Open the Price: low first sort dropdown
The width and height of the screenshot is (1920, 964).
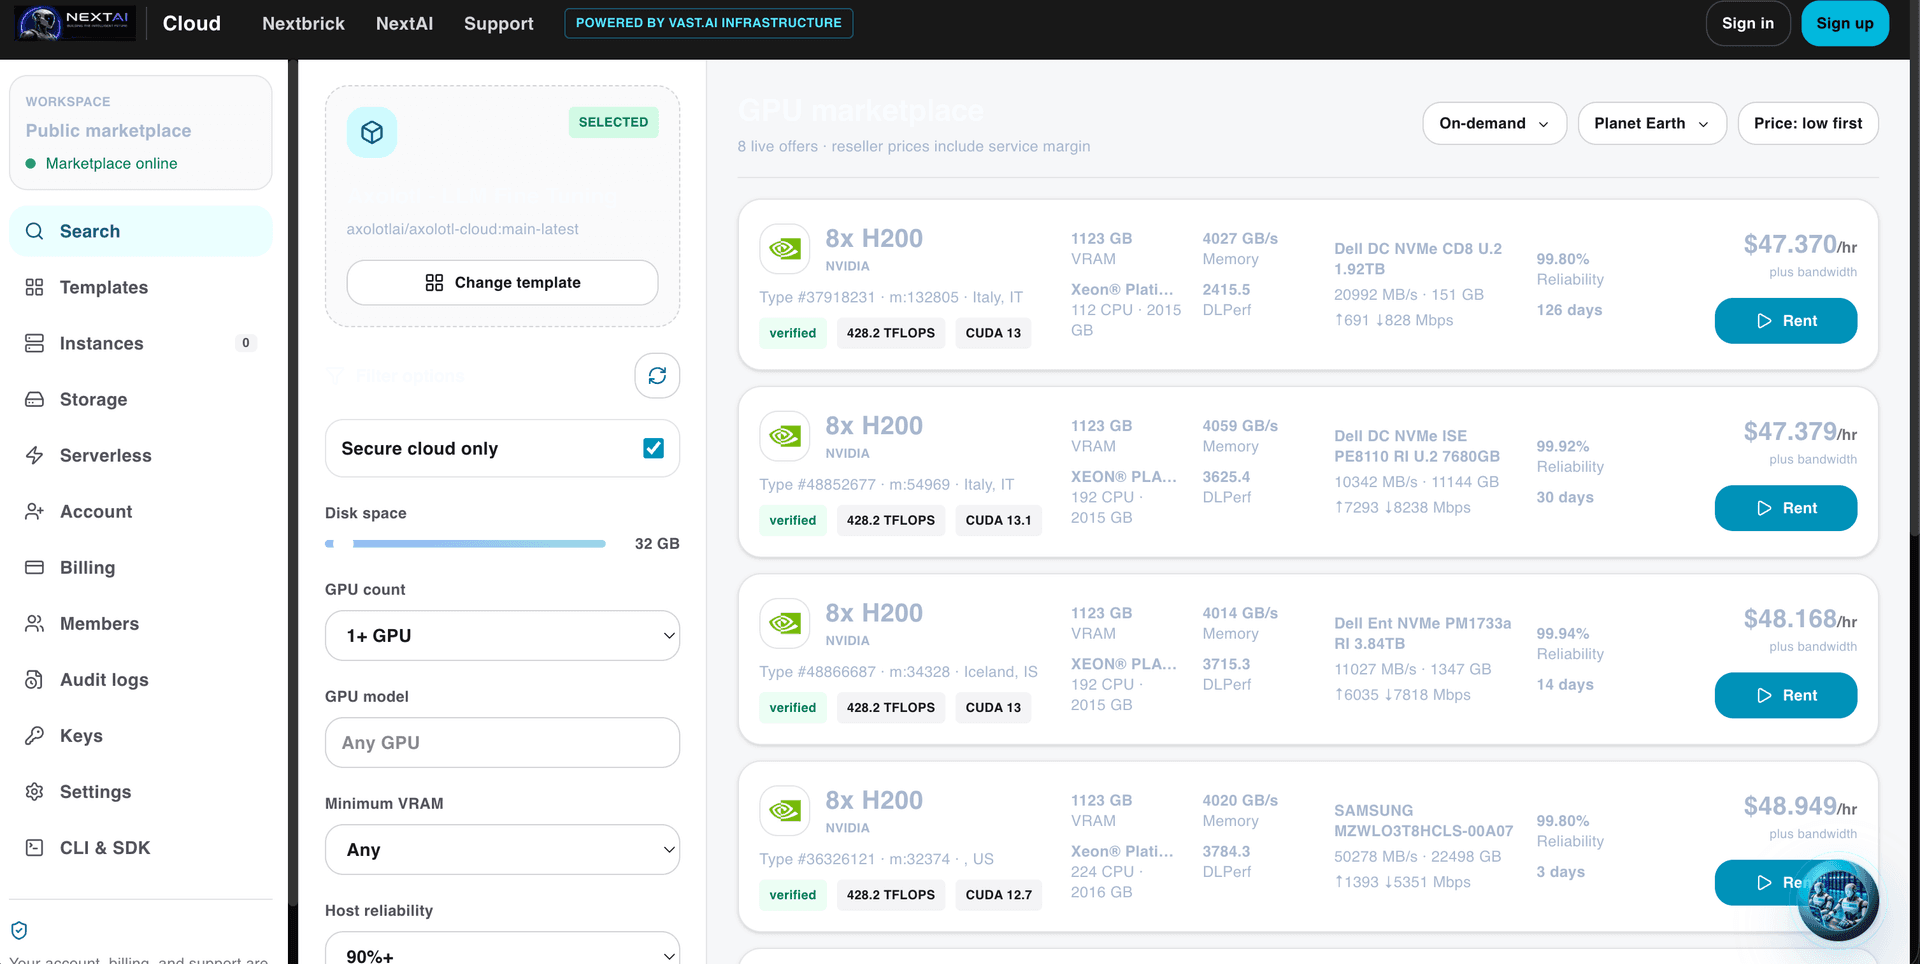[x=1808, y=123]
